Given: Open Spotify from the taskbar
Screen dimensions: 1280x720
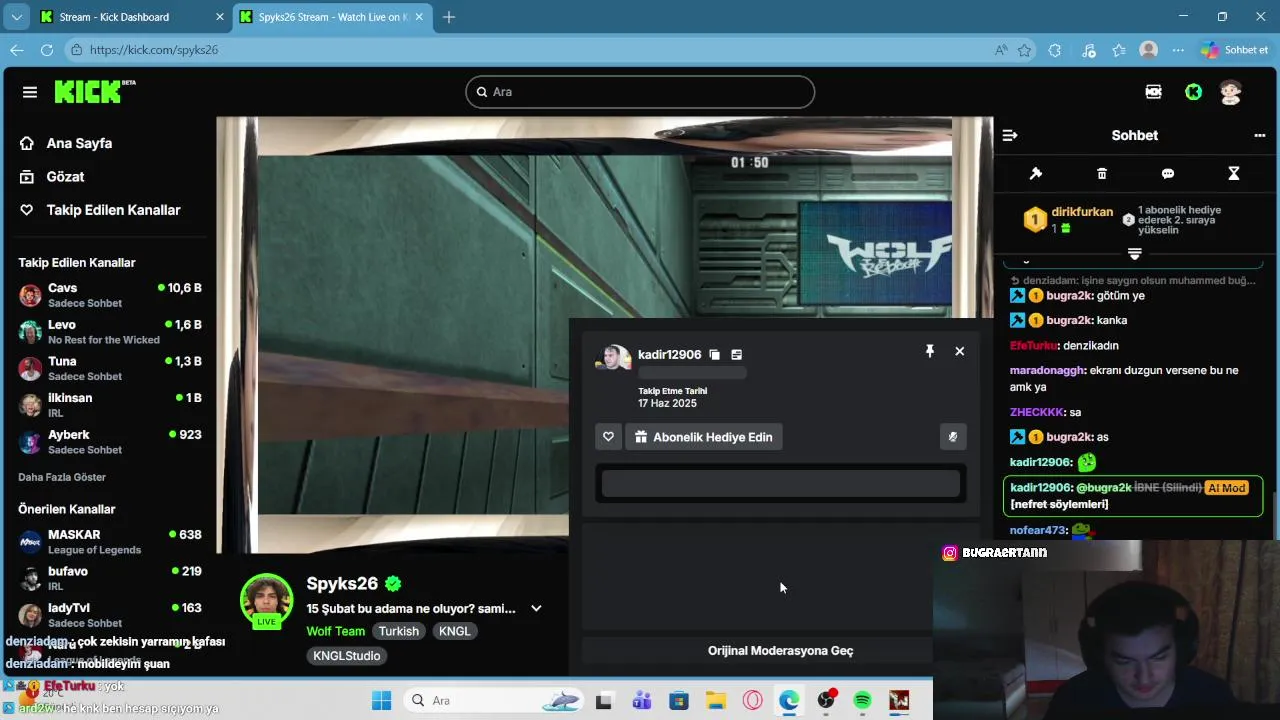Looking at the screenshot, I should [x=863, y=701].
